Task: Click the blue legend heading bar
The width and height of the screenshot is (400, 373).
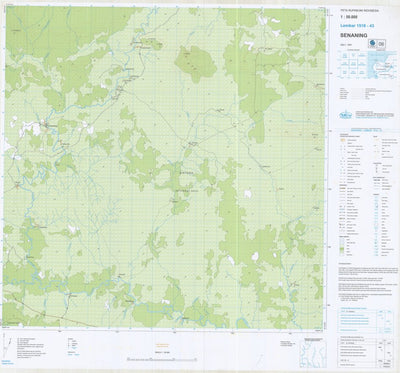Action: coord(365,129)
